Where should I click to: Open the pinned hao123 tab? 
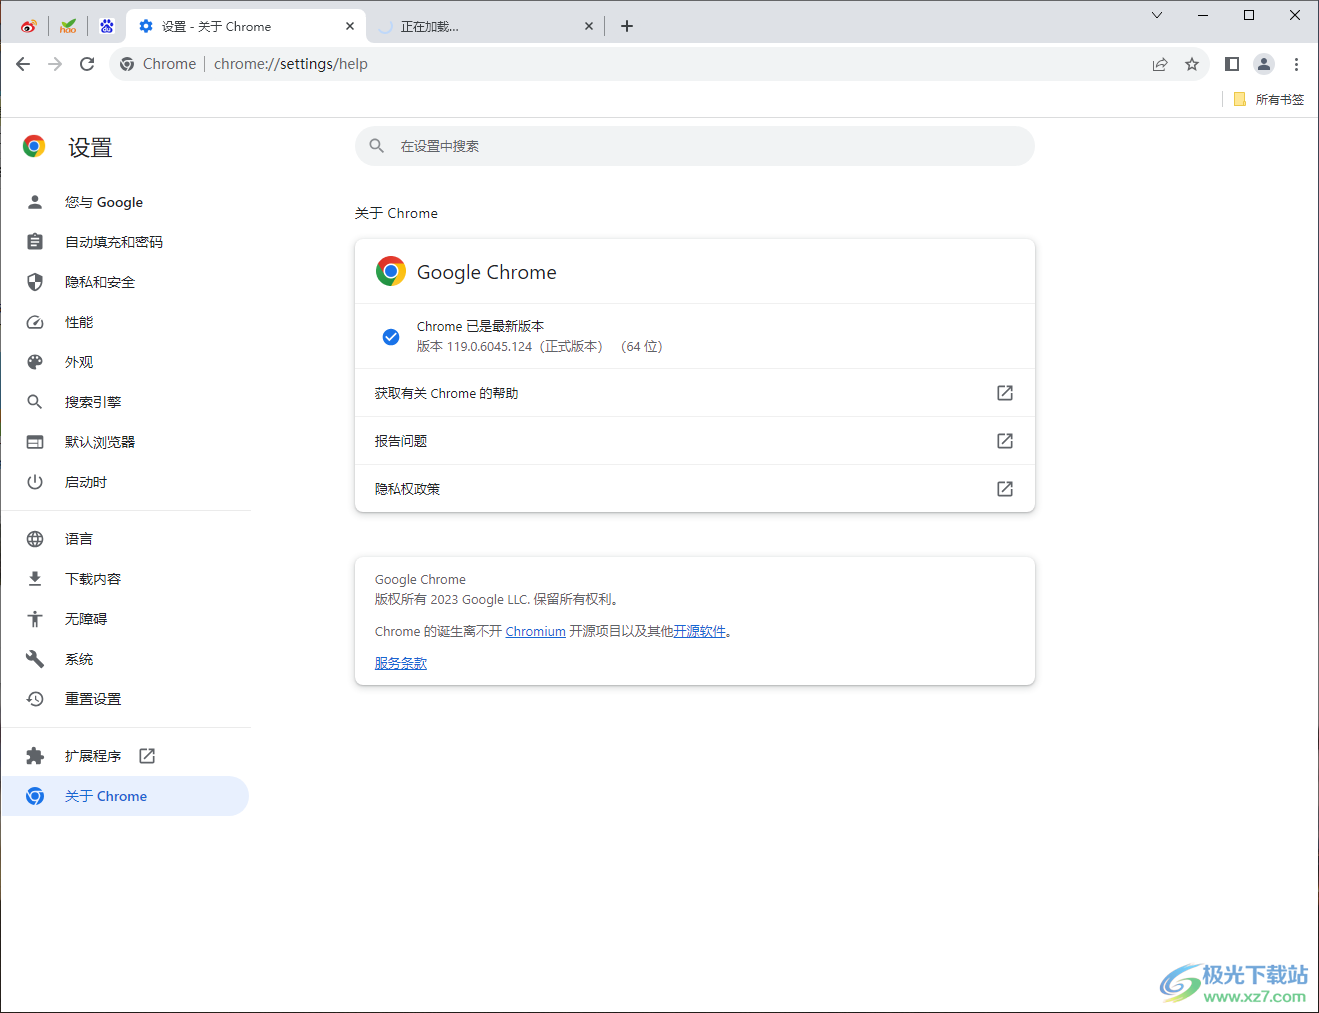68,26
